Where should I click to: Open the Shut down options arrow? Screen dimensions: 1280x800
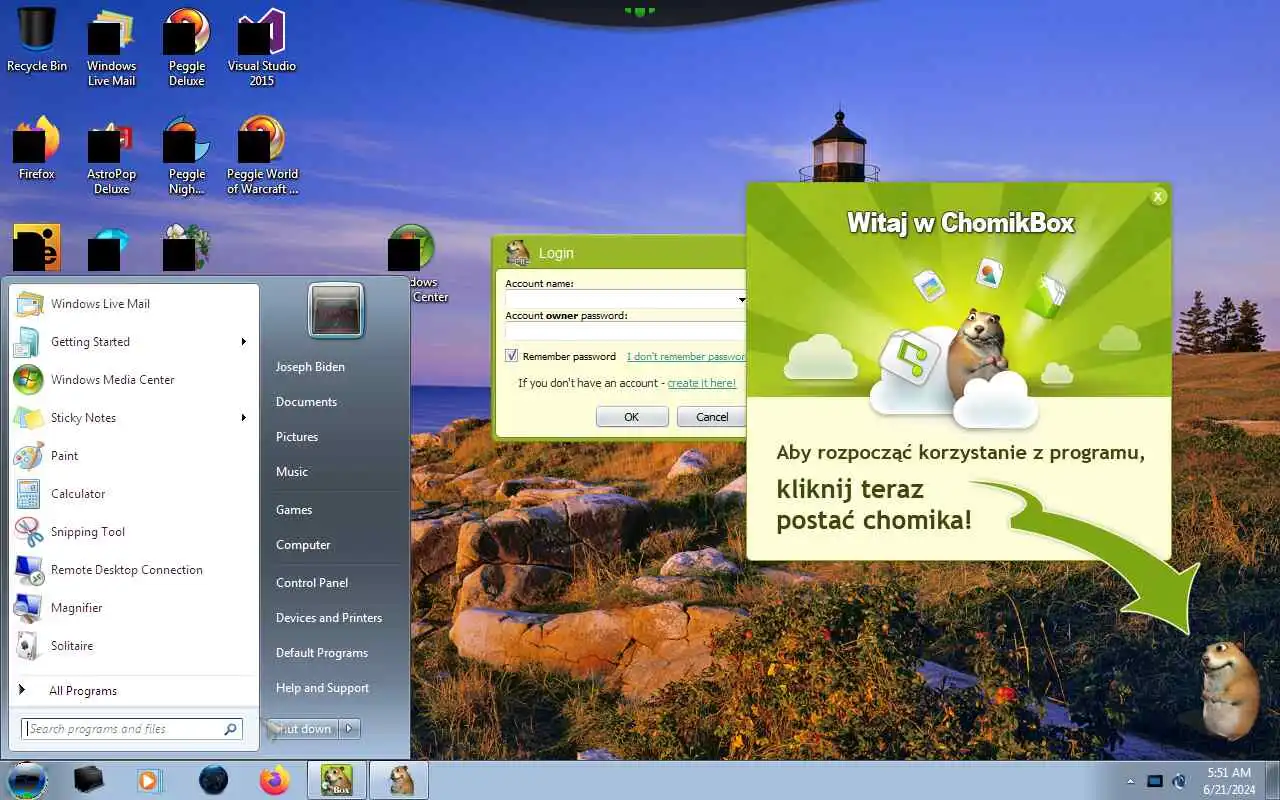[x=350, y=729]
